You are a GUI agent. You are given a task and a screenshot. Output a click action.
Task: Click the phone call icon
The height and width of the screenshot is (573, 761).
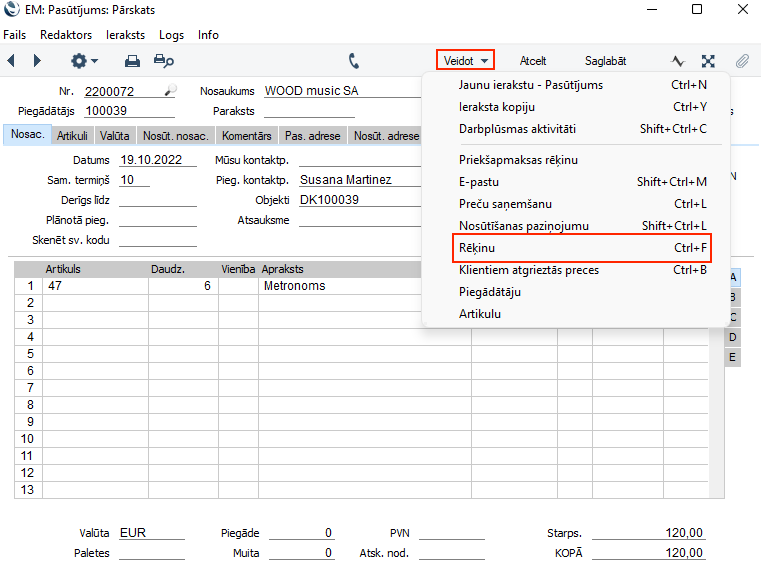click(354, 61)
